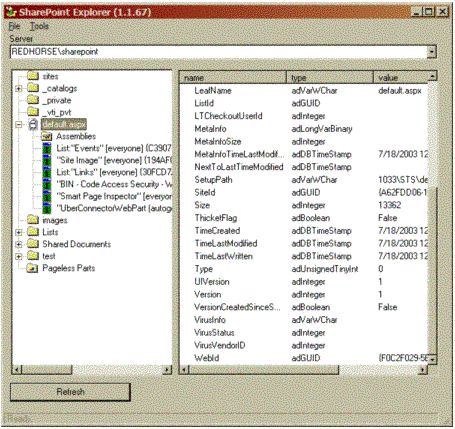Select the MetaInfoSize property row
The width and height of the screenshot is (455, 429).
click(304, 142)
